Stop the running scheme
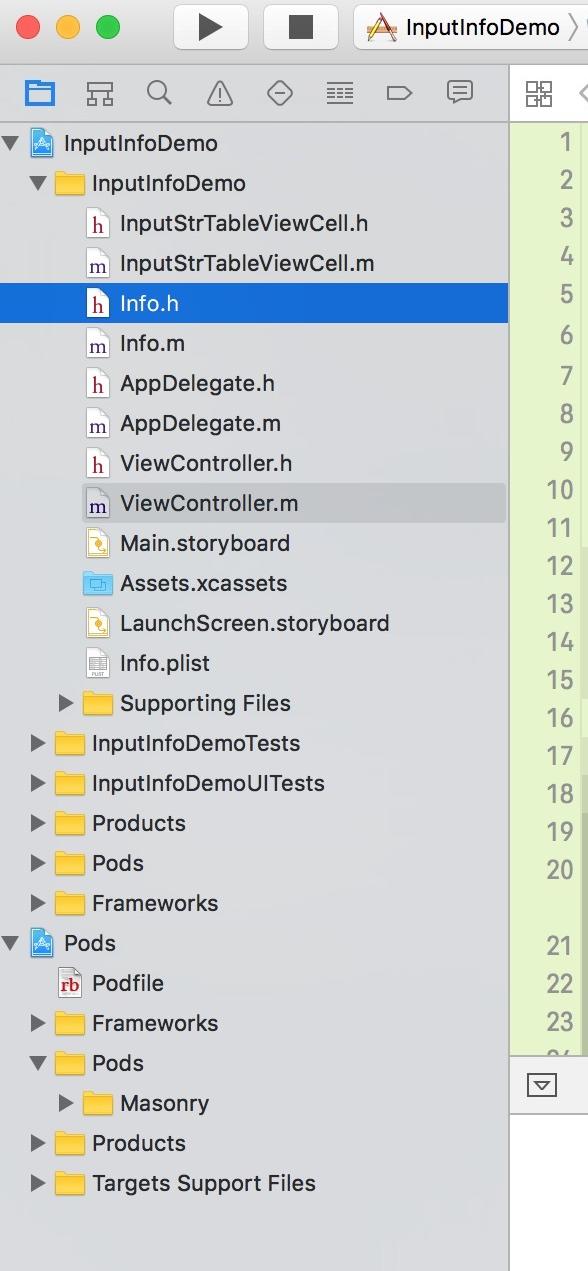The image size is (588, 1271). tap(300, 27)
